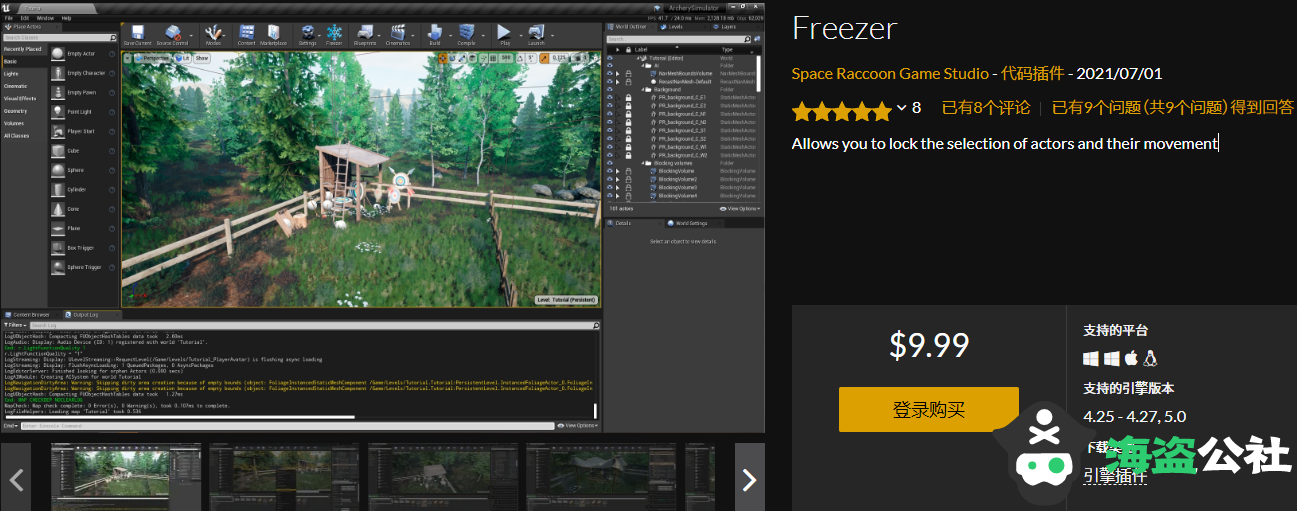Click the Output Log horizontal scrollbar
This screenshot has width=1297, height=511.
[178, 417]
